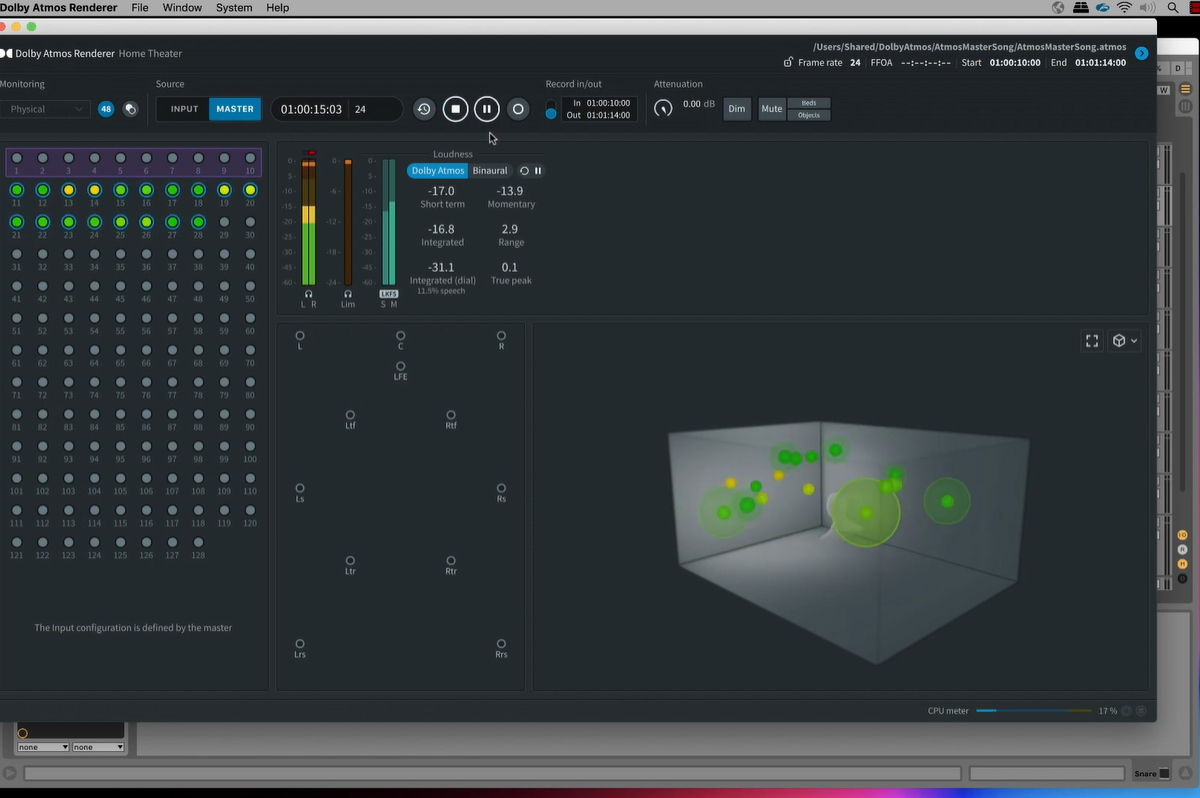The width and height of the screenshot is (1200, 798).
Task: Reset loudness measurement with circular arrow icon
Action: pos(524,171)
